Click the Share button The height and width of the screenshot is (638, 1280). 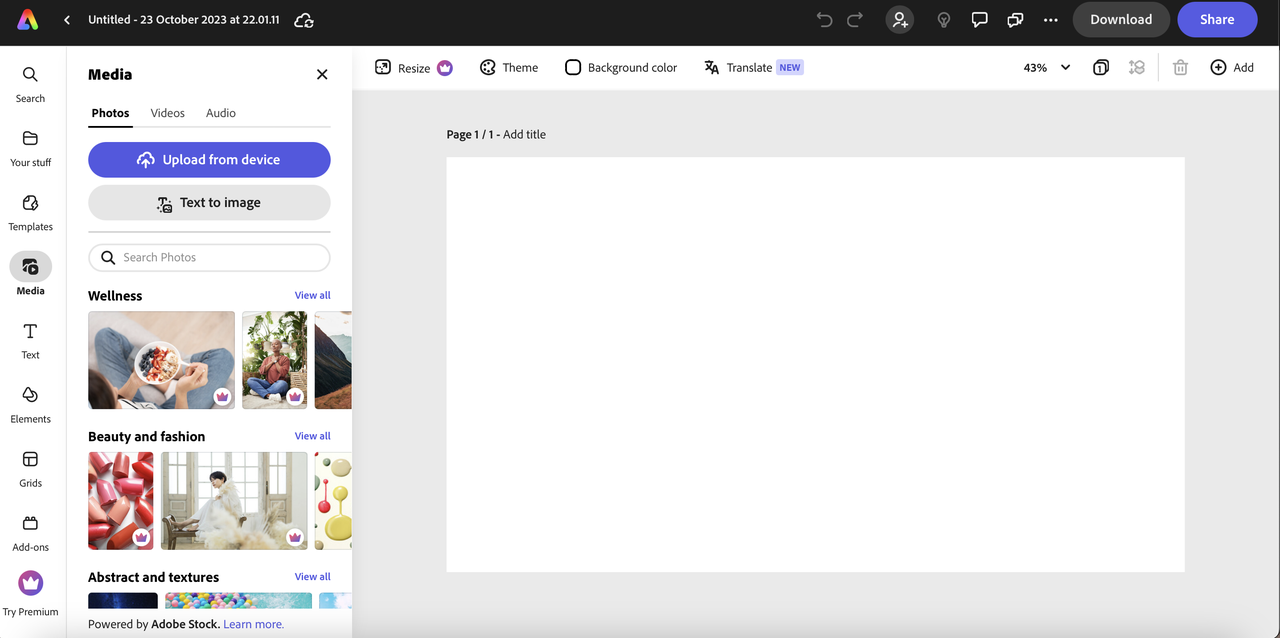coord(1217,20)
